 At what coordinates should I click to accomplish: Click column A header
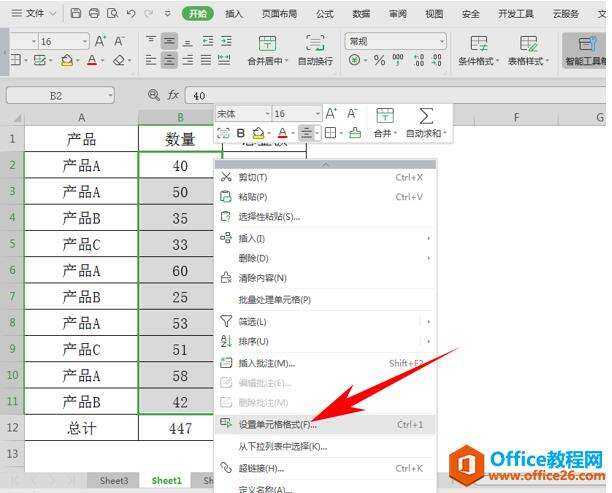pyautogui.click(x=81, y=117)
